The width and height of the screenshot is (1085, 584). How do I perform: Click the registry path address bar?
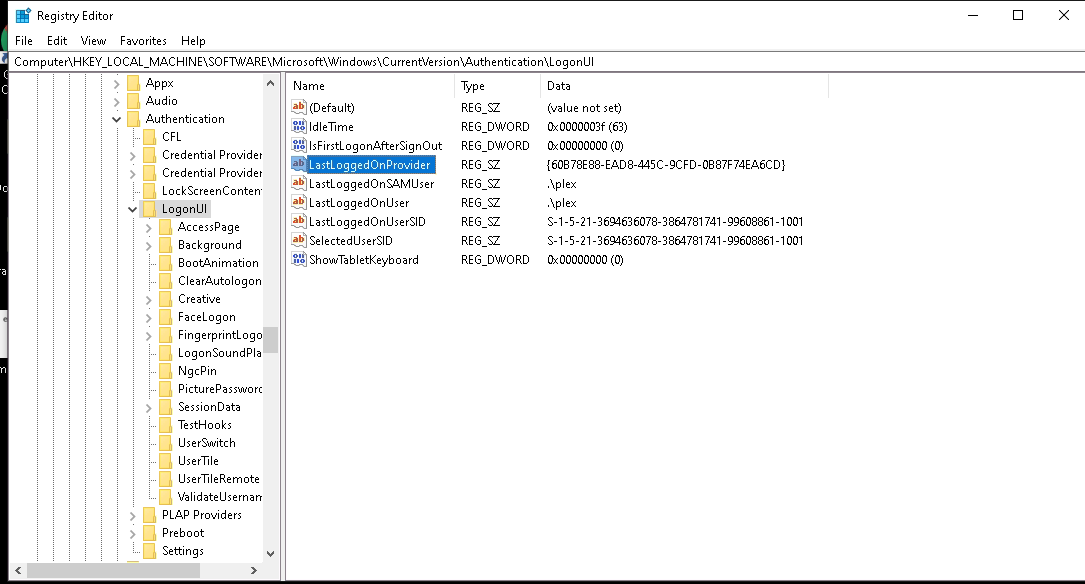(x=540, y=62)
